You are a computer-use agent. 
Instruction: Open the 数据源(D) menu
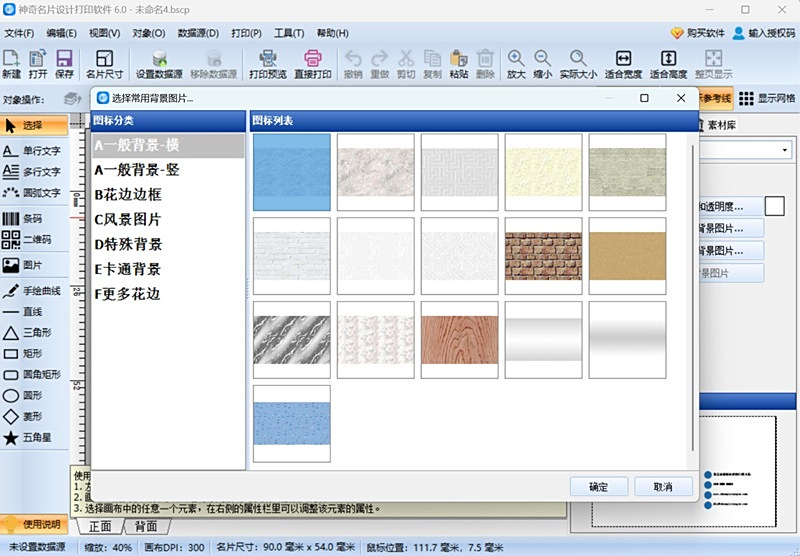coord(198,33)
